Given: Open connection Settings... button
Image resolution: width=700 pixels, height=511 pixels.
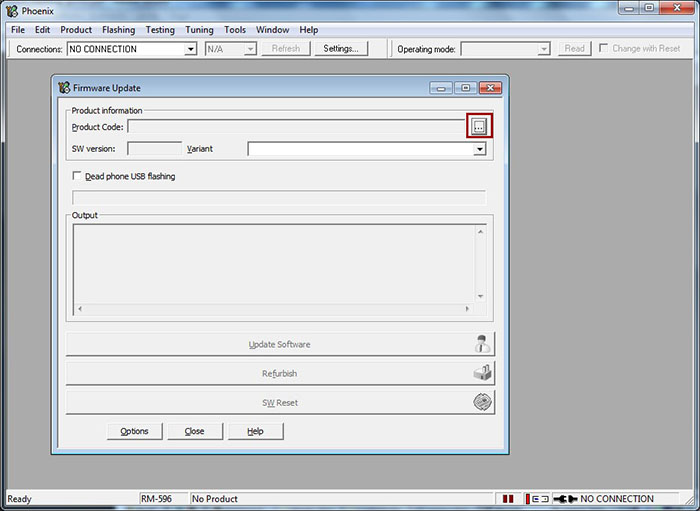Looking at the screenshot, I should [341, 49].
